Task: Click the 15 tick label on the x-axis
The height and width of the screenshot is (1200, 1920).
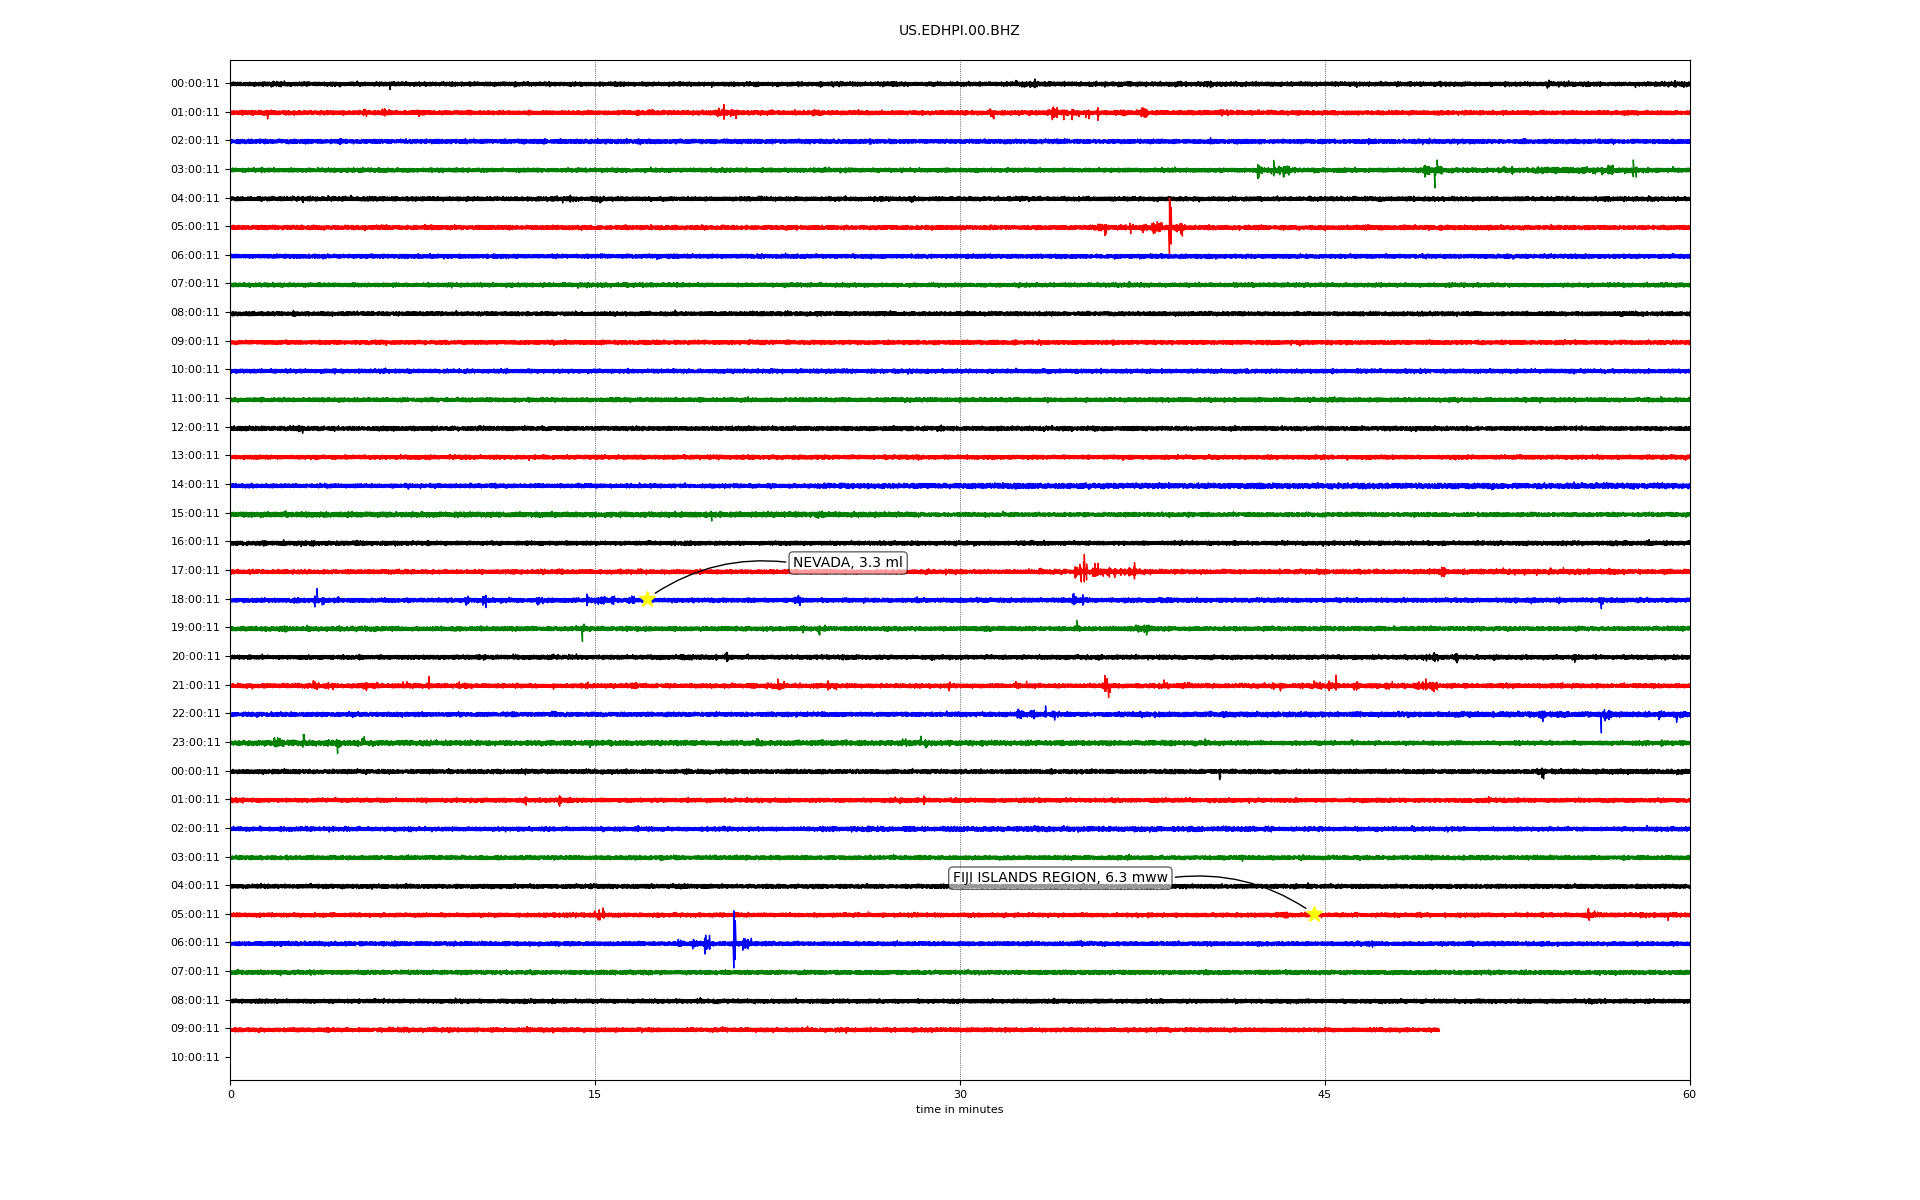Action: 595,1094
